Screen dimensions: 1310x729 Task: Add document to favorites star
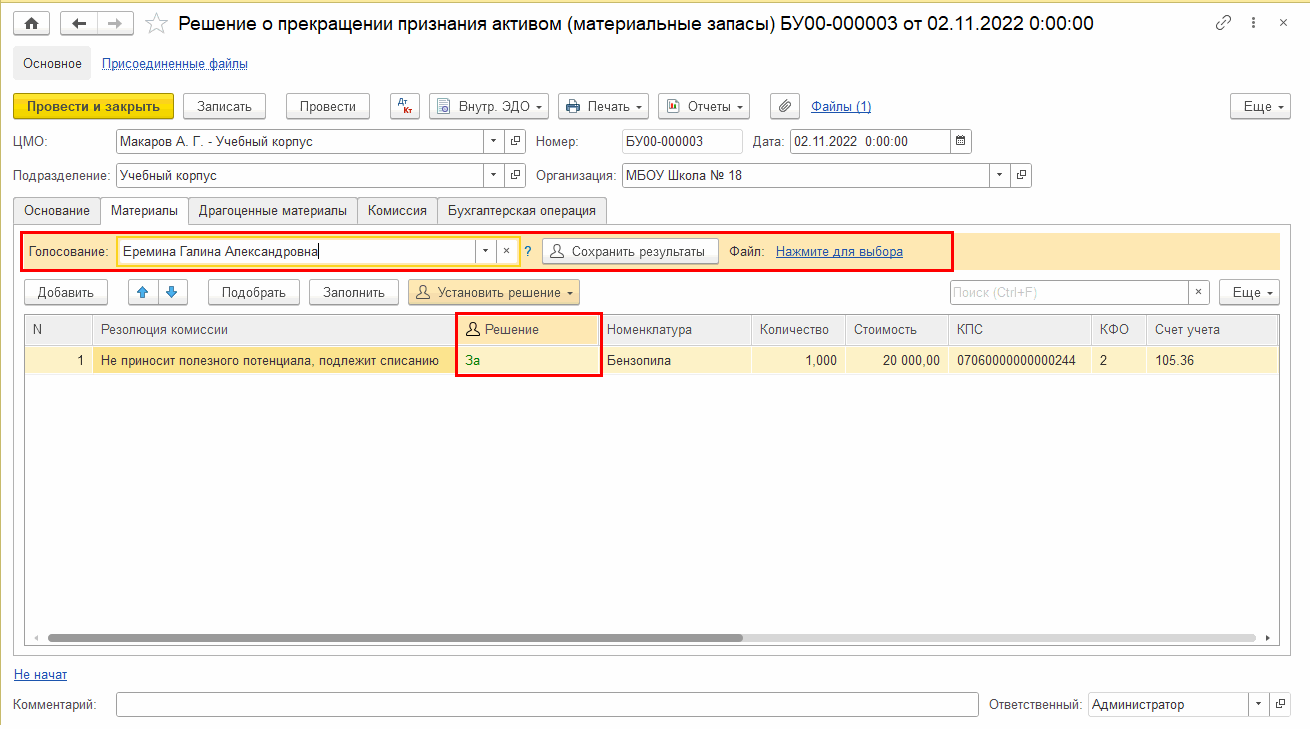pyautogui.click(x=156, y=23)
